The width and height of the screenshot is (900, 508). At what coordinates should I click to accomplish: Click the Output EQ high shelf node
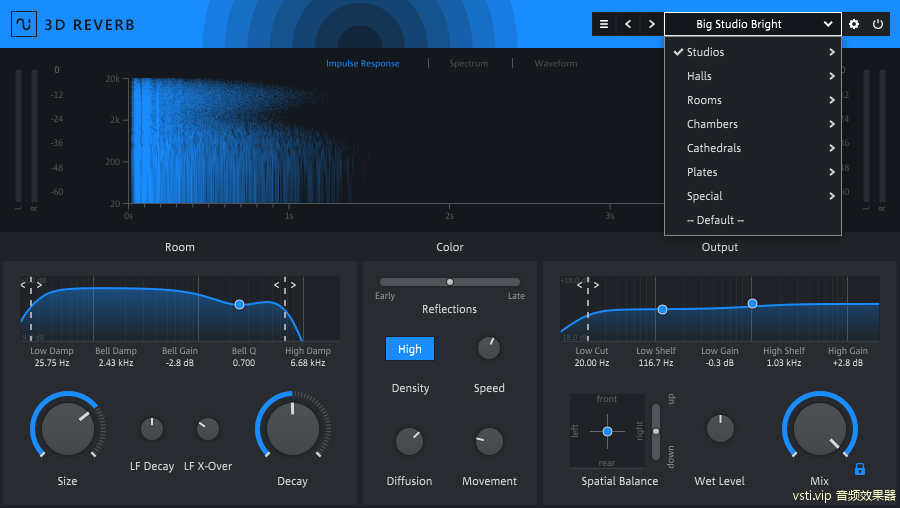pos(752,303)
